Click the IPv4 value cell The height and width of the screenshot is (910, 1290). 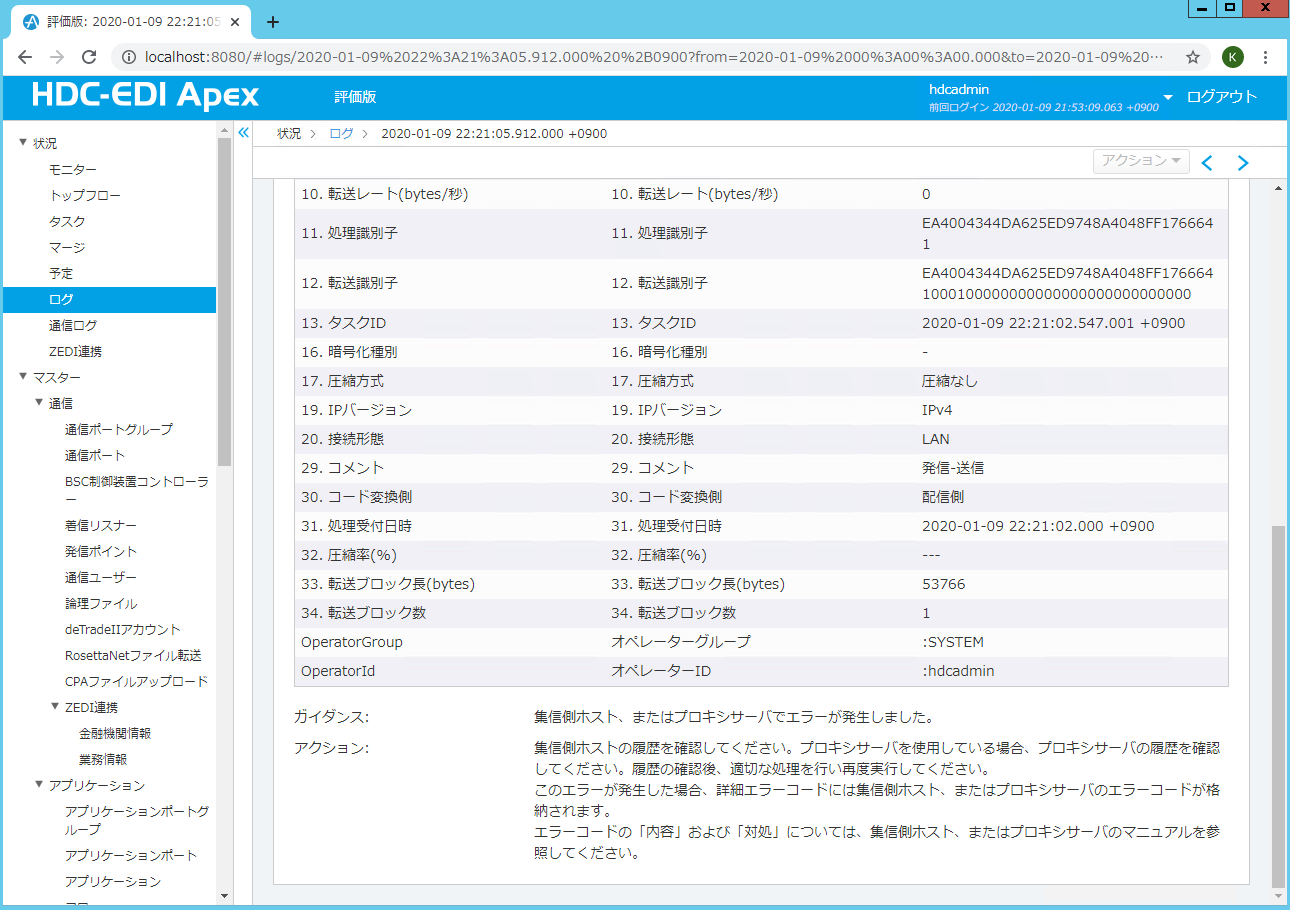point(937,410)
